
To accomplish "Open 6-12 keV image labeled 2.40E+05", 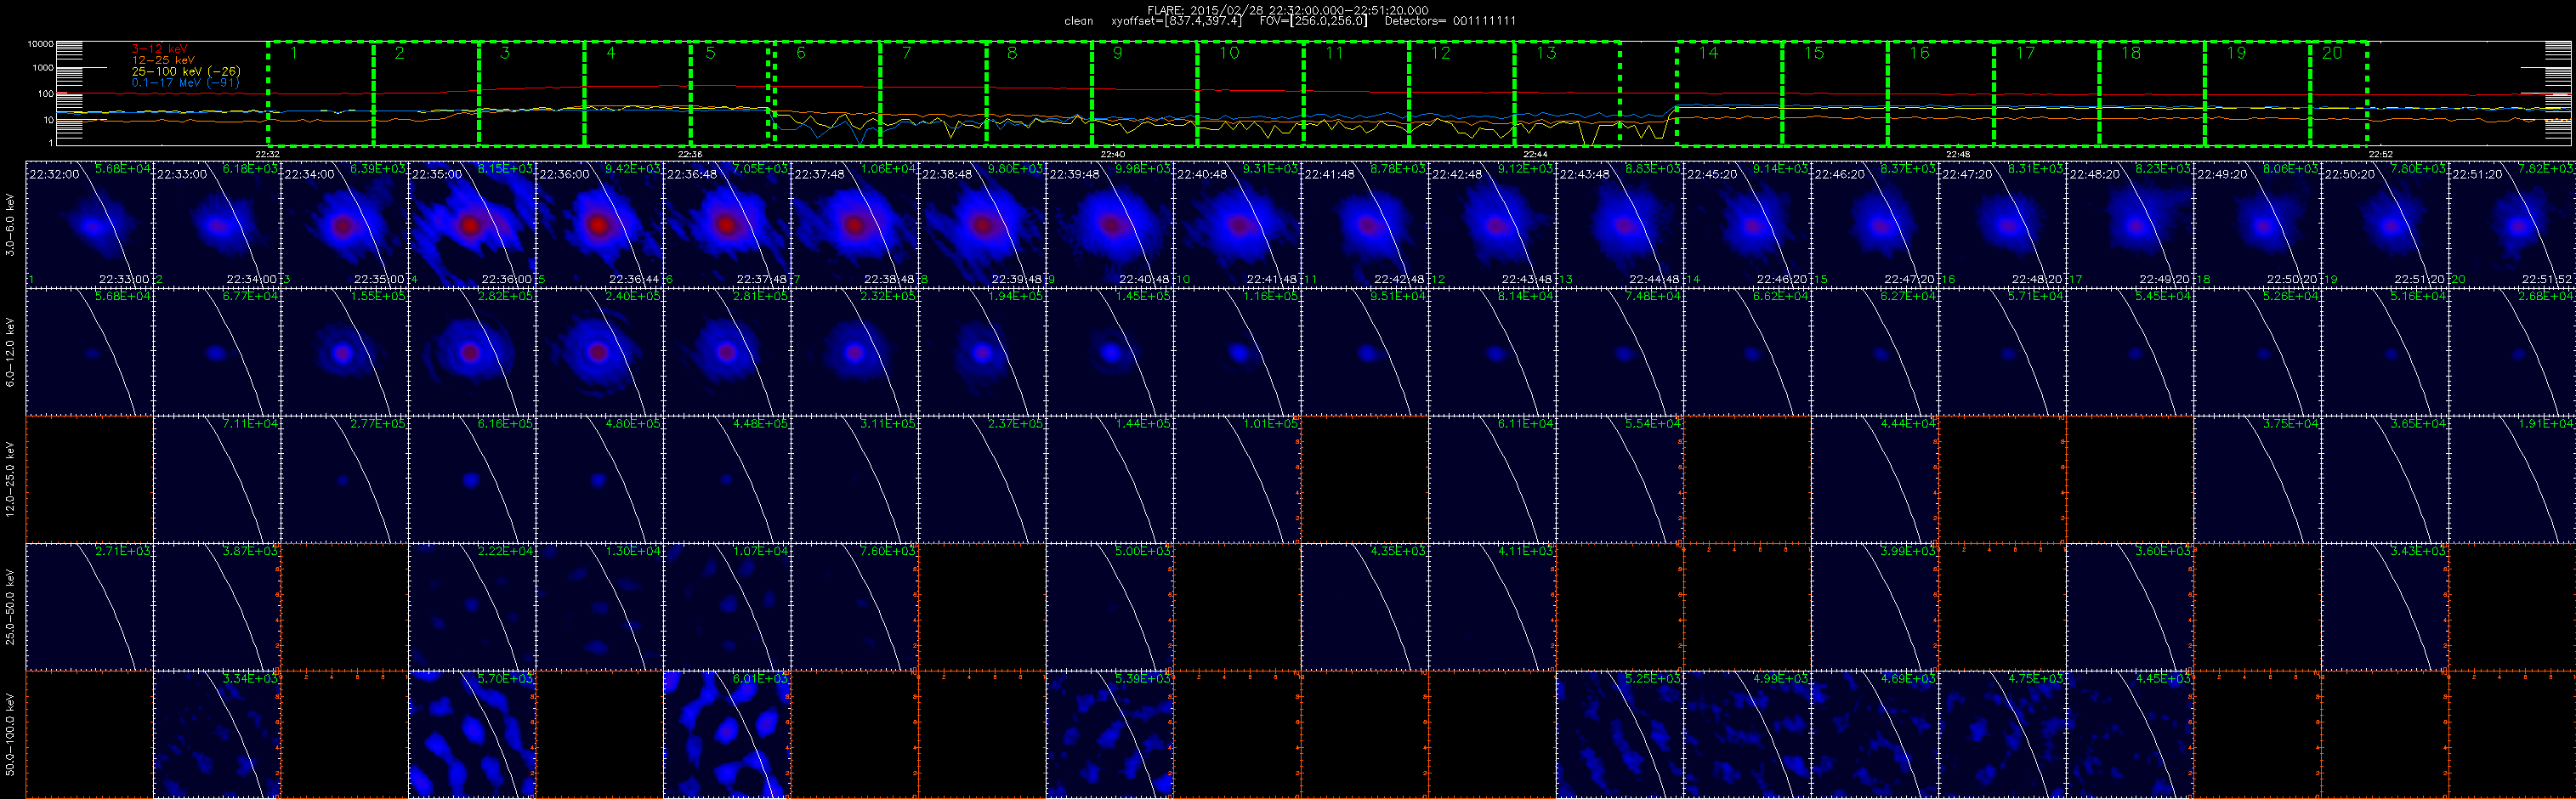I will (599, 352).
